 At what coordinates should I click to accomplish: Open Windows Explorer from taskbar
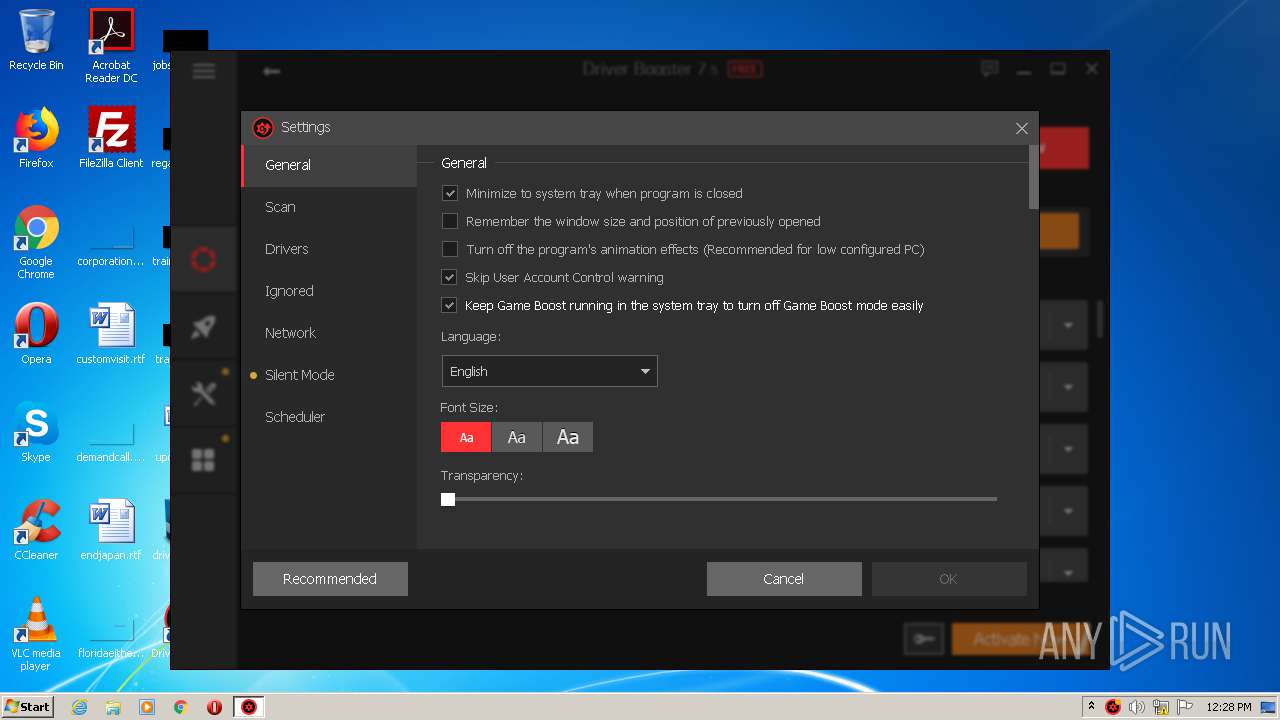pos(113,707)
